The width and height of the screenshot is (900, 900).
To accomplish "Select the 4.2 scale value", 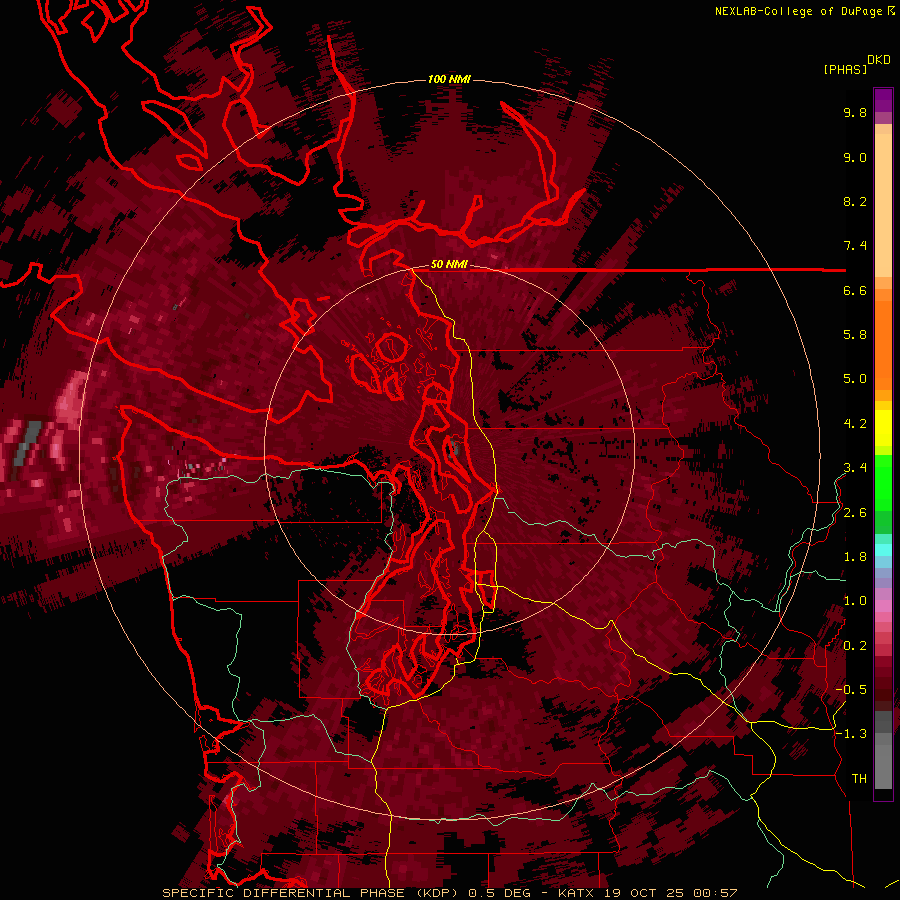I will point(855,424).
